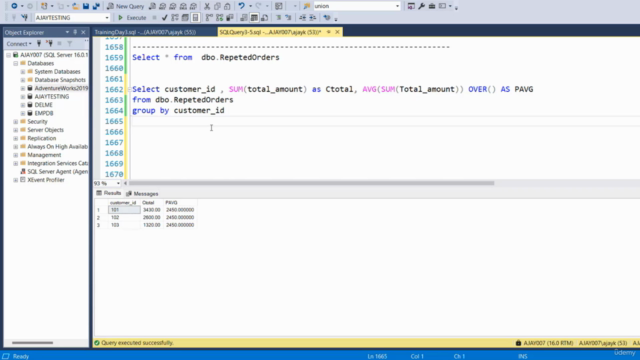Increase indent using the indent icon
The image size is (640, 360).
point(313,18)
